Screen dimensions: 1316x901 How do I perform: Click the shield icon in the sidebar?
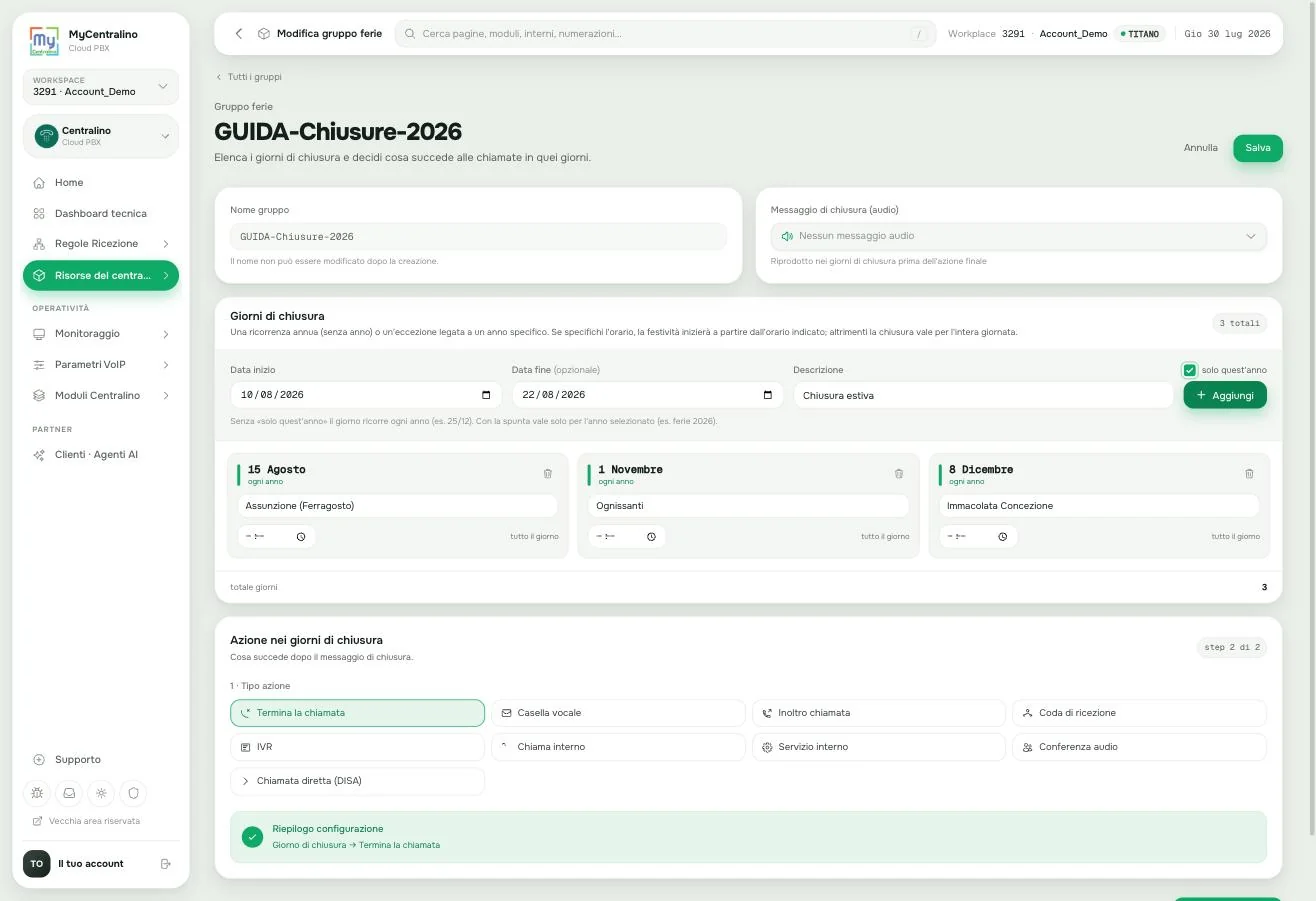click(133, 793)
